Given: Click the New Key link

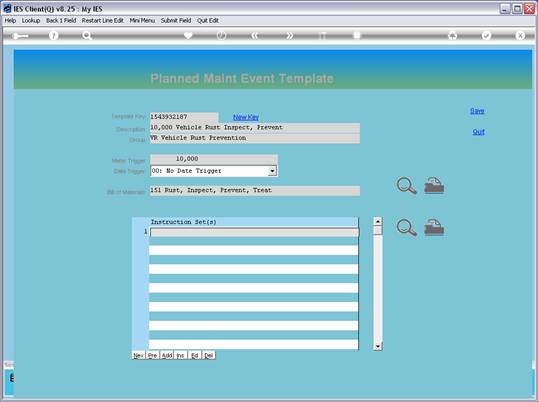Looking at the screenshot, I should tap(246, 117).
